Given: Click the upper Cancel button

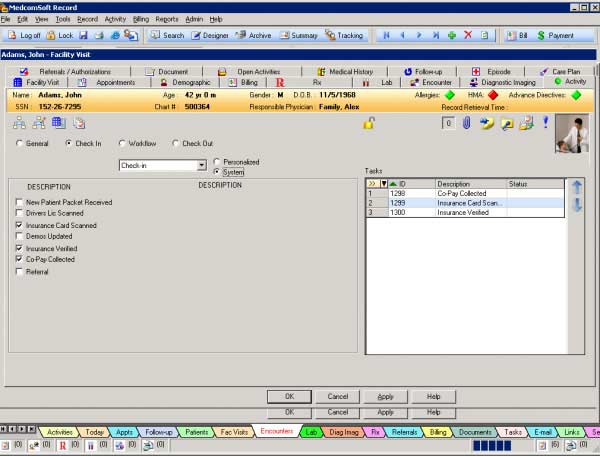Looking at the screenshot, I should point(338,397).
